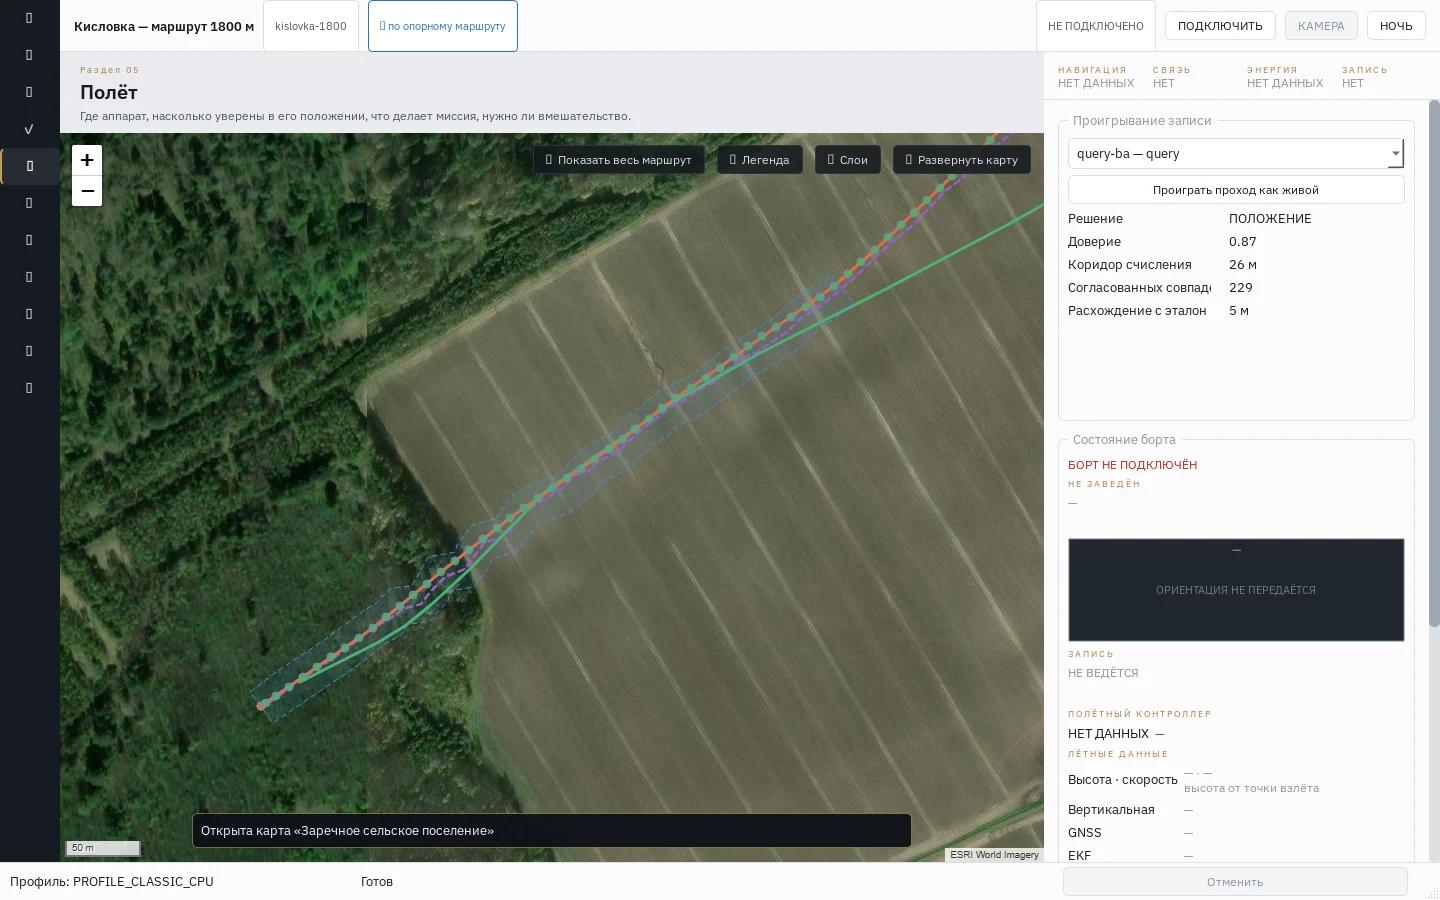Click the ПОЛЁТНЫЙ КОНТРОЛЛЕР label
The width and height of the screenshot is (1440, 900).
click(1139, 714)
